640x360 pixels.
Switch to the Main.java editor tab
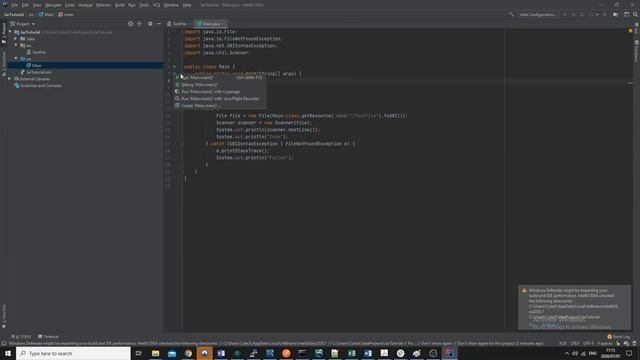(210, 24)
